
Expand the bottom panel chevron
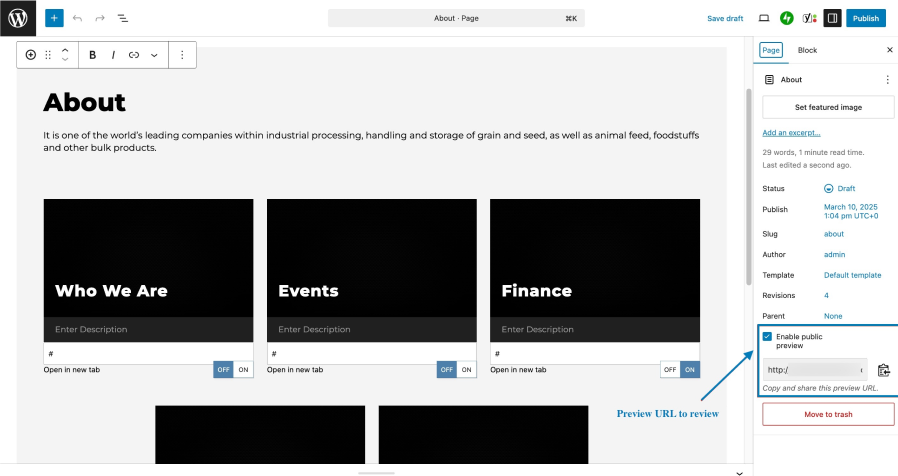click(739, 473)
